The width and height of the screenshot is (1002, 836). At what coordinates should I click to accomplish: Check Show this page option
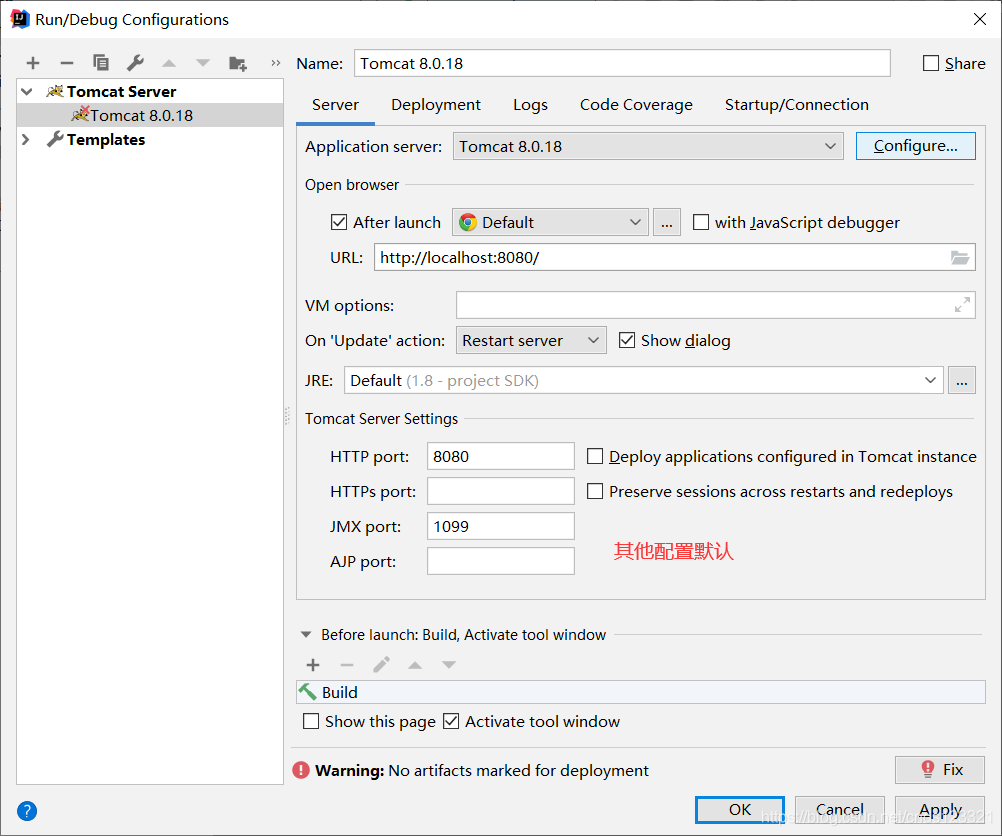311,722
